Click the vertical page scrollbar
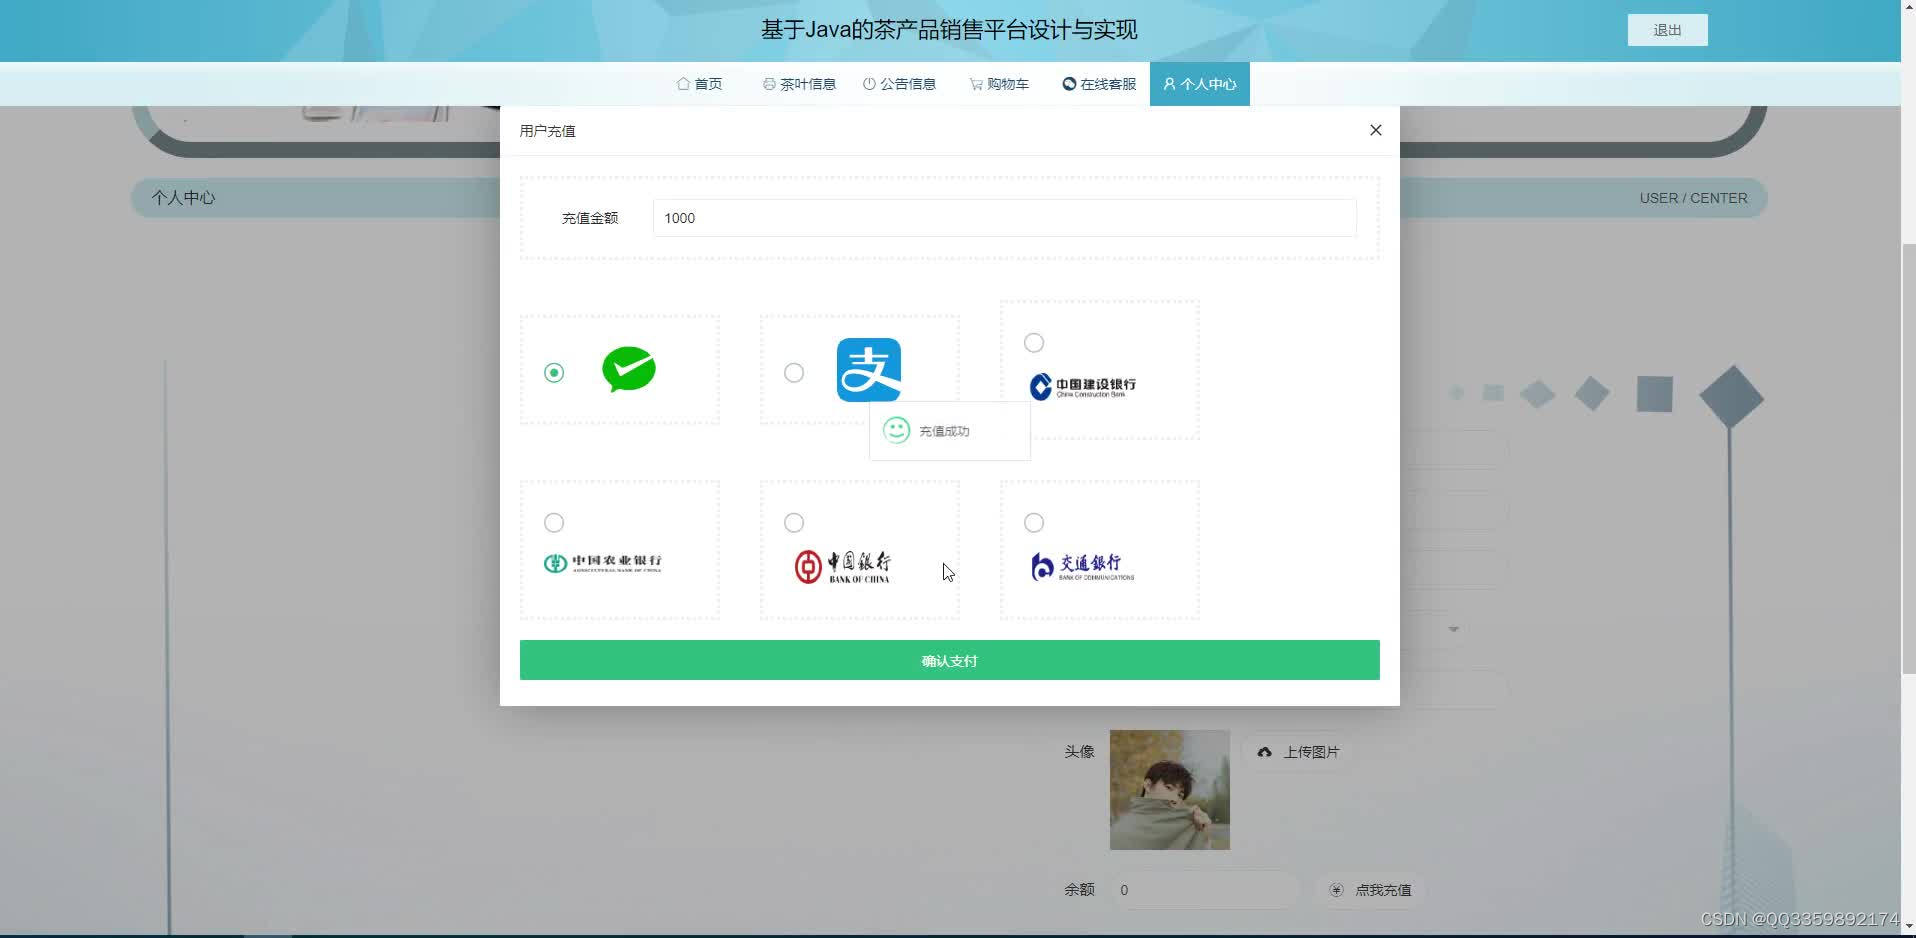Screen dimensions: 1916x938 [1908, 460]
